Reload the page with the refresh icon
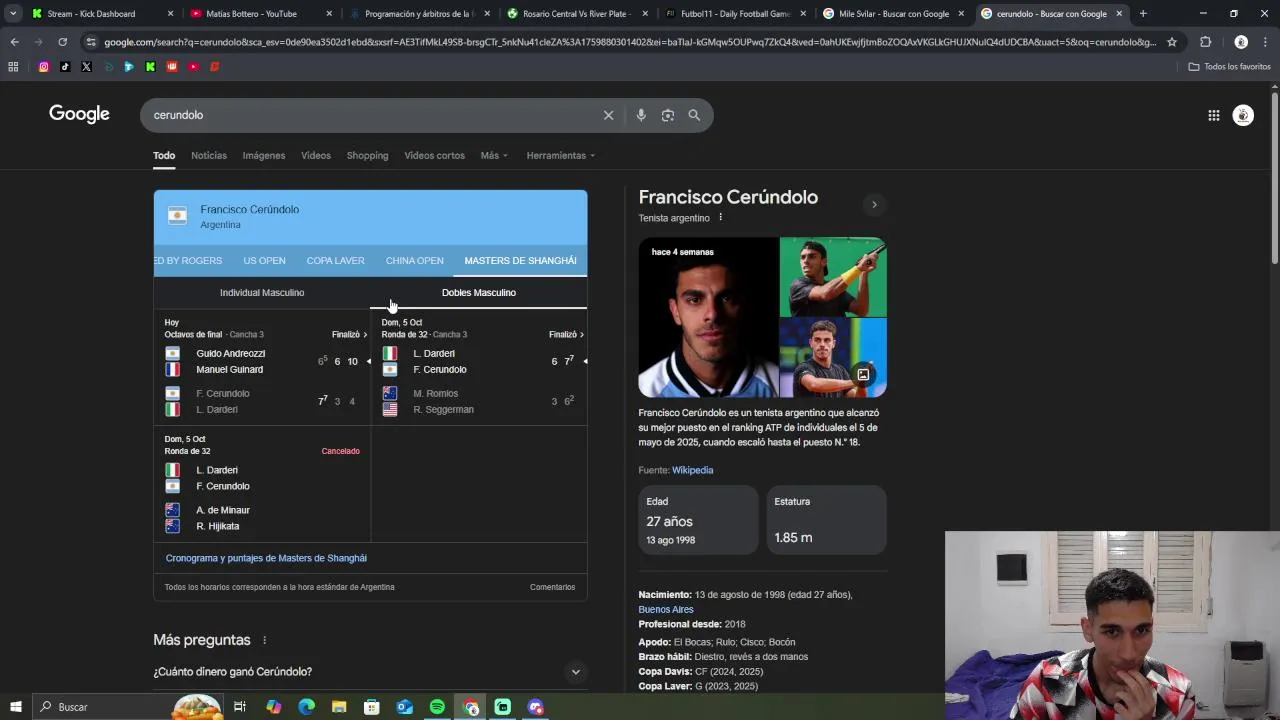 click(x=62, y=42)
